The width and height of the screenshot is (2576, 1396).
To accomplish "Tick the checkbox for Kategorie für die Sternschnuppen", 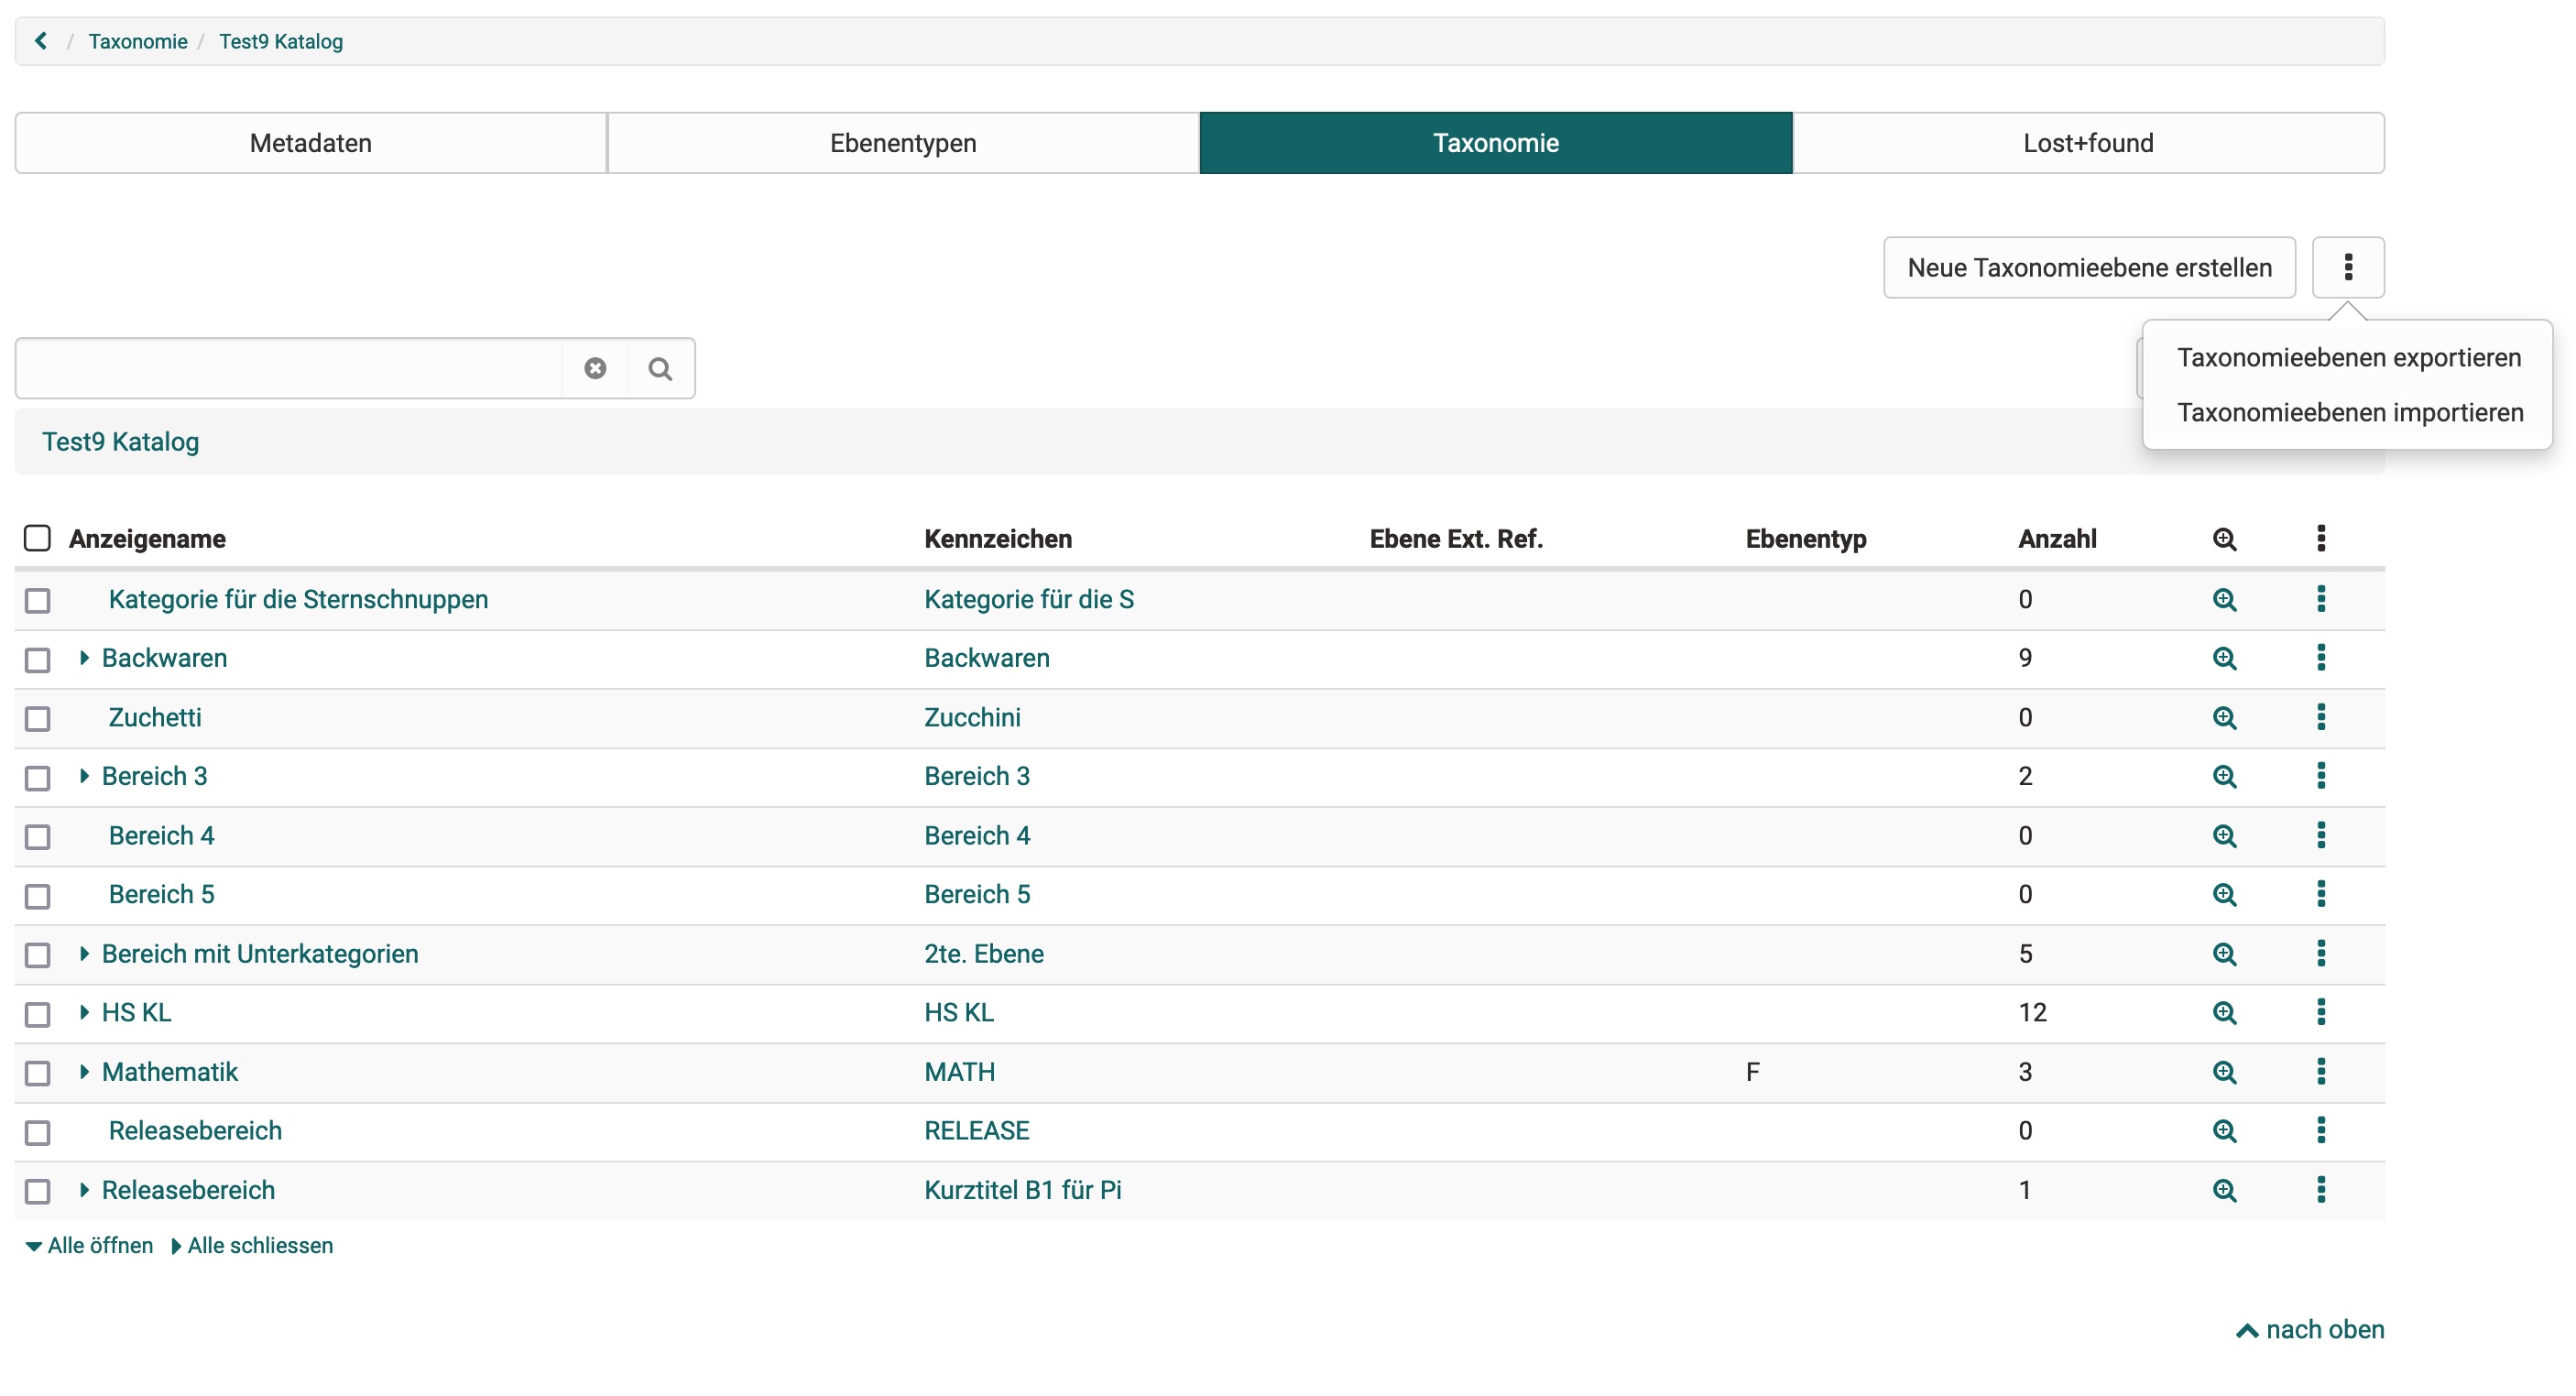I will [x=37, y=600].
